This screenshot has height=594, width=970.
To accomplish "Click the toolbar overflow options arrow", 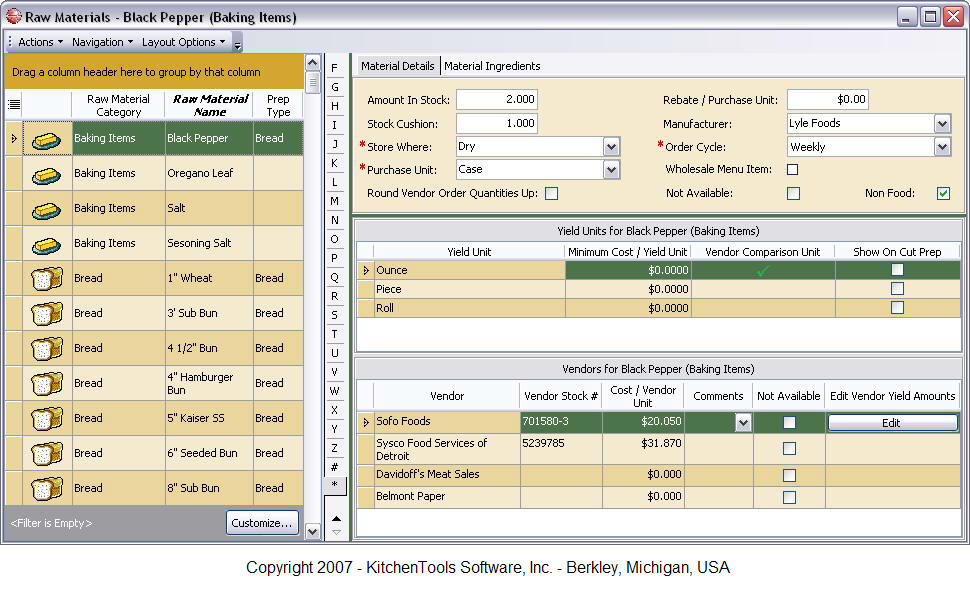I will pos(238,43).
